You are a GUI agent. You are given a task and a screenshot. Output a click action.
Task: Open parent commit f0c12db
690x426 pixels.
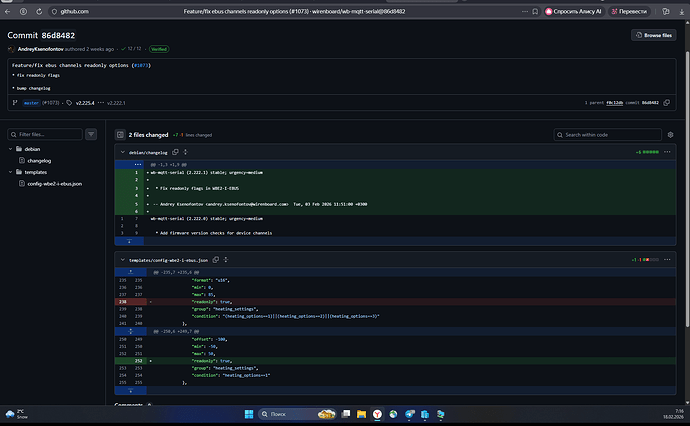614,103
